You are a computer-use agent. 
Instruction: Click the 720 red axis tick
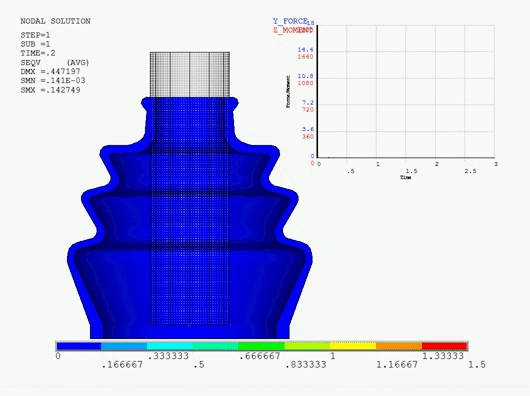pos(308,110)
